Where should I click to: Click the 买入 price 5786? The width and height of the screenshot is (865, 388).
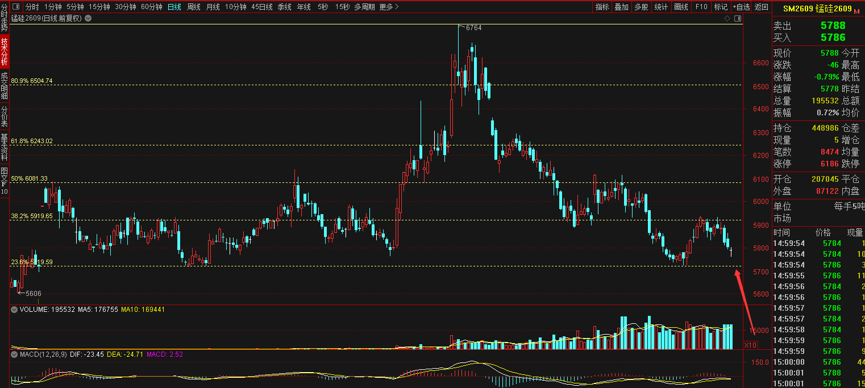tap(833, 38)
